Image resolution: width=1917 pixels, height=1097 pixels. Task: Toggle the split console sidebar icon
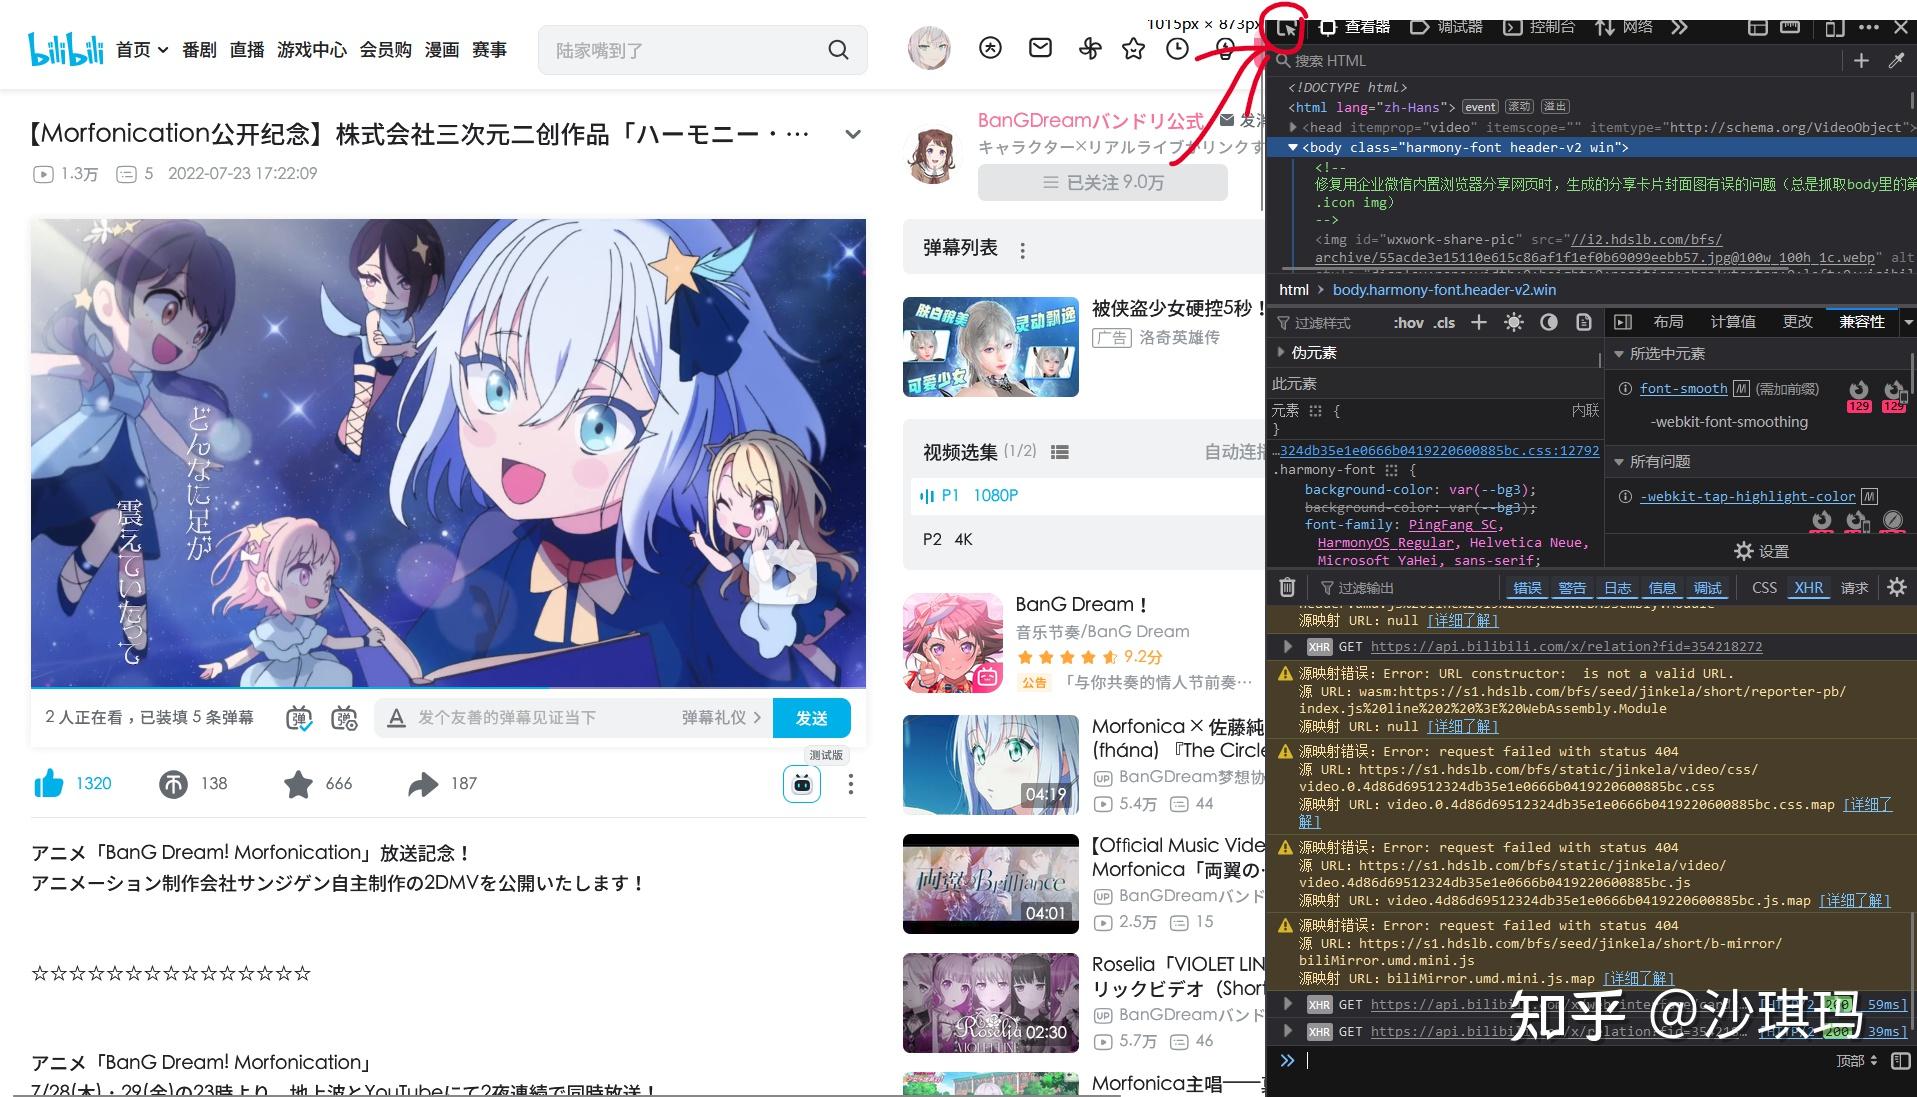(1901, 1060)
